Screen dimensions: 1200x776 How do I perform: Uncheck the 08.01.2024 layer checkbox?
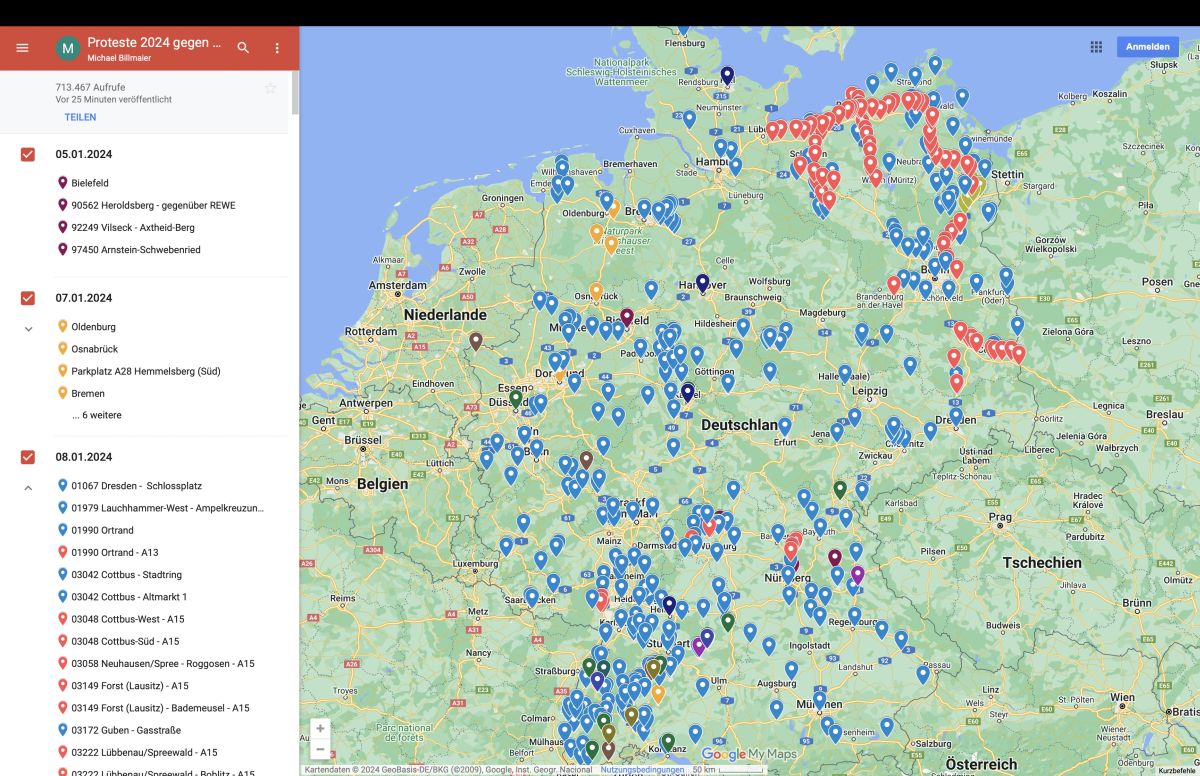point(28,457)
